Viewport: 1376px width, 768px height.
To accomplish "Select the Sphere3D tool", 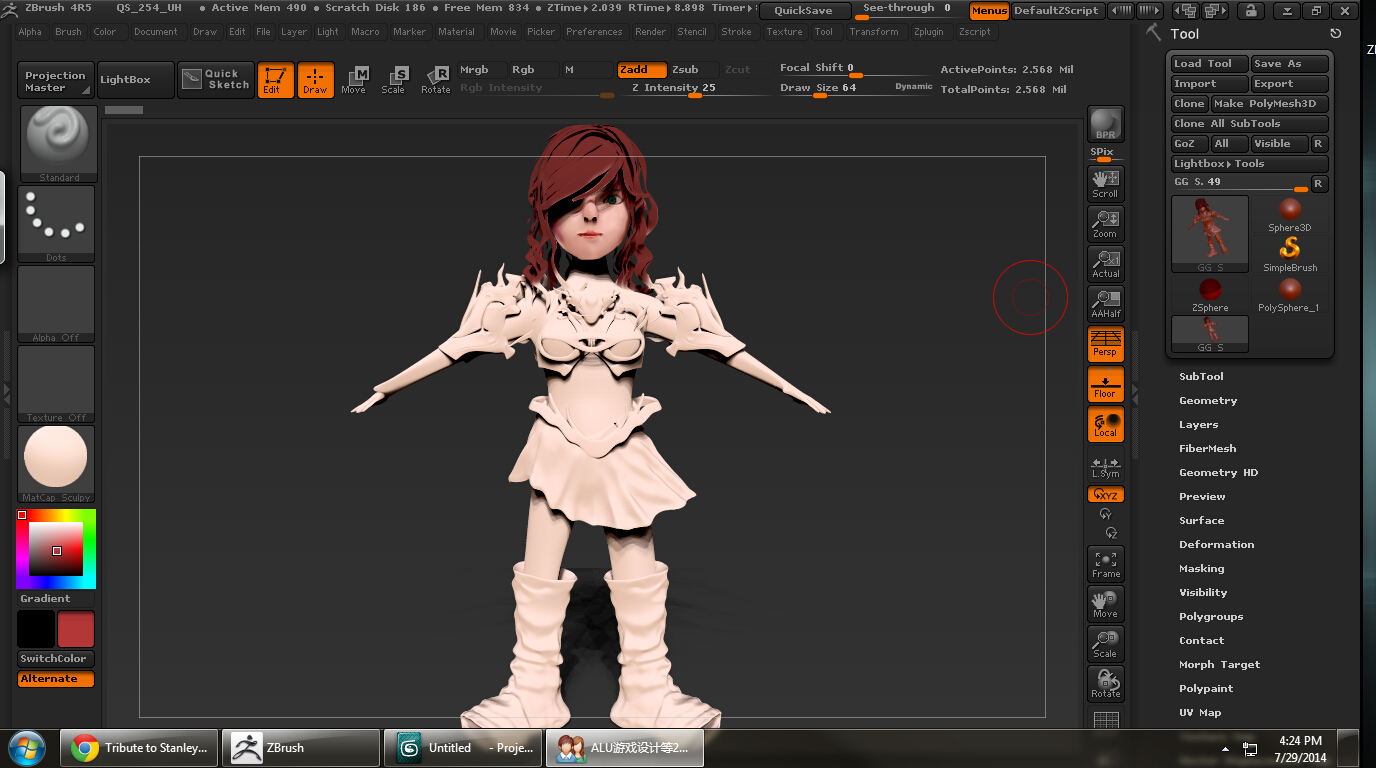I will (x=1290, y=215).
